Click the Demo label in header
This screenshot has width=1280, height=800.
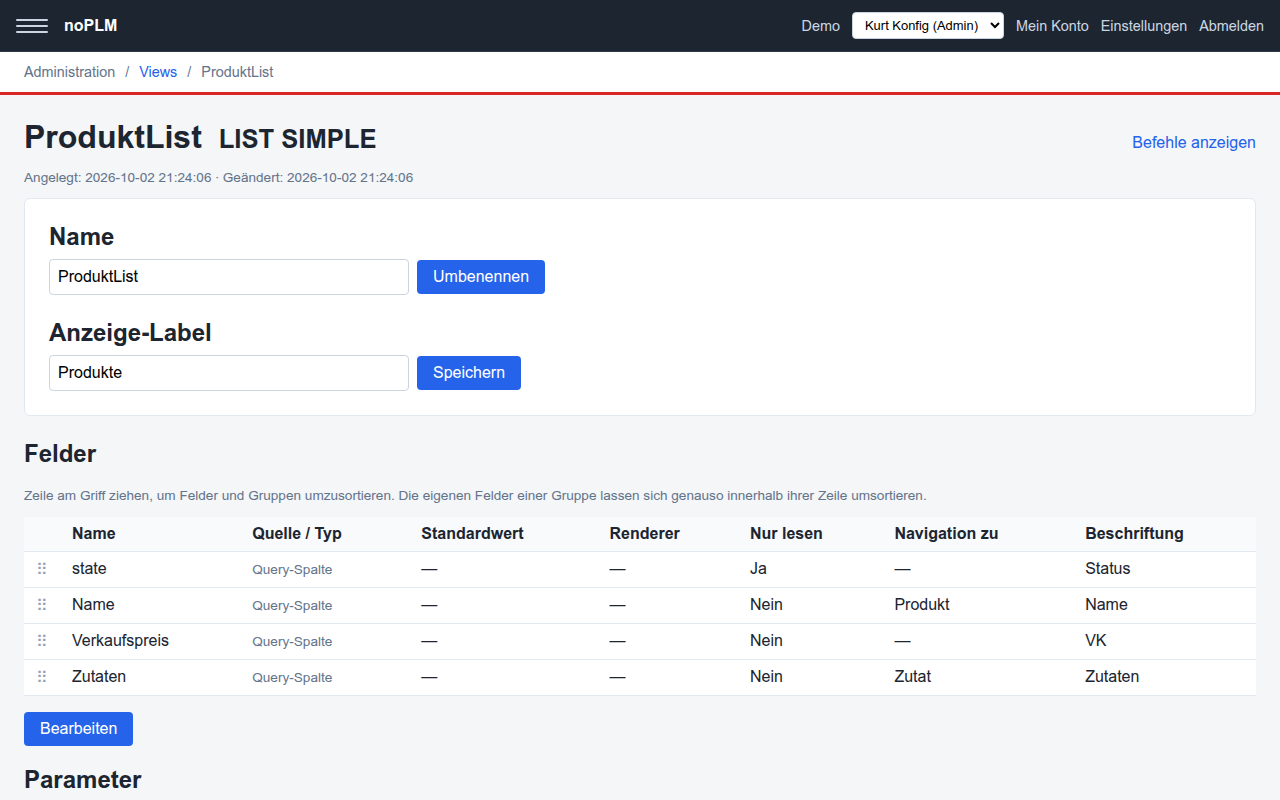click(x=821, y=26)
